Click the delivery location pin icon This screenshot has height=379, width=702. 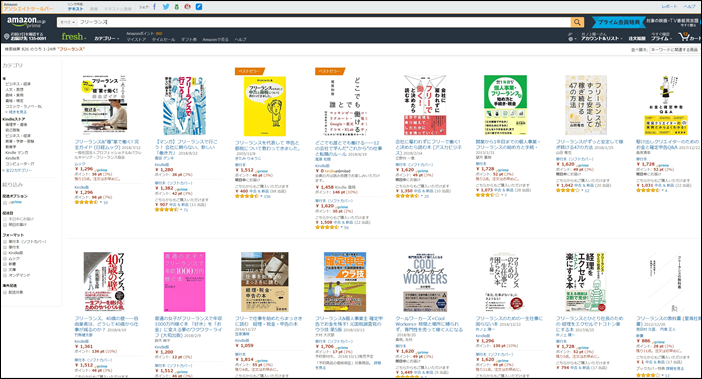coord(6,37)
